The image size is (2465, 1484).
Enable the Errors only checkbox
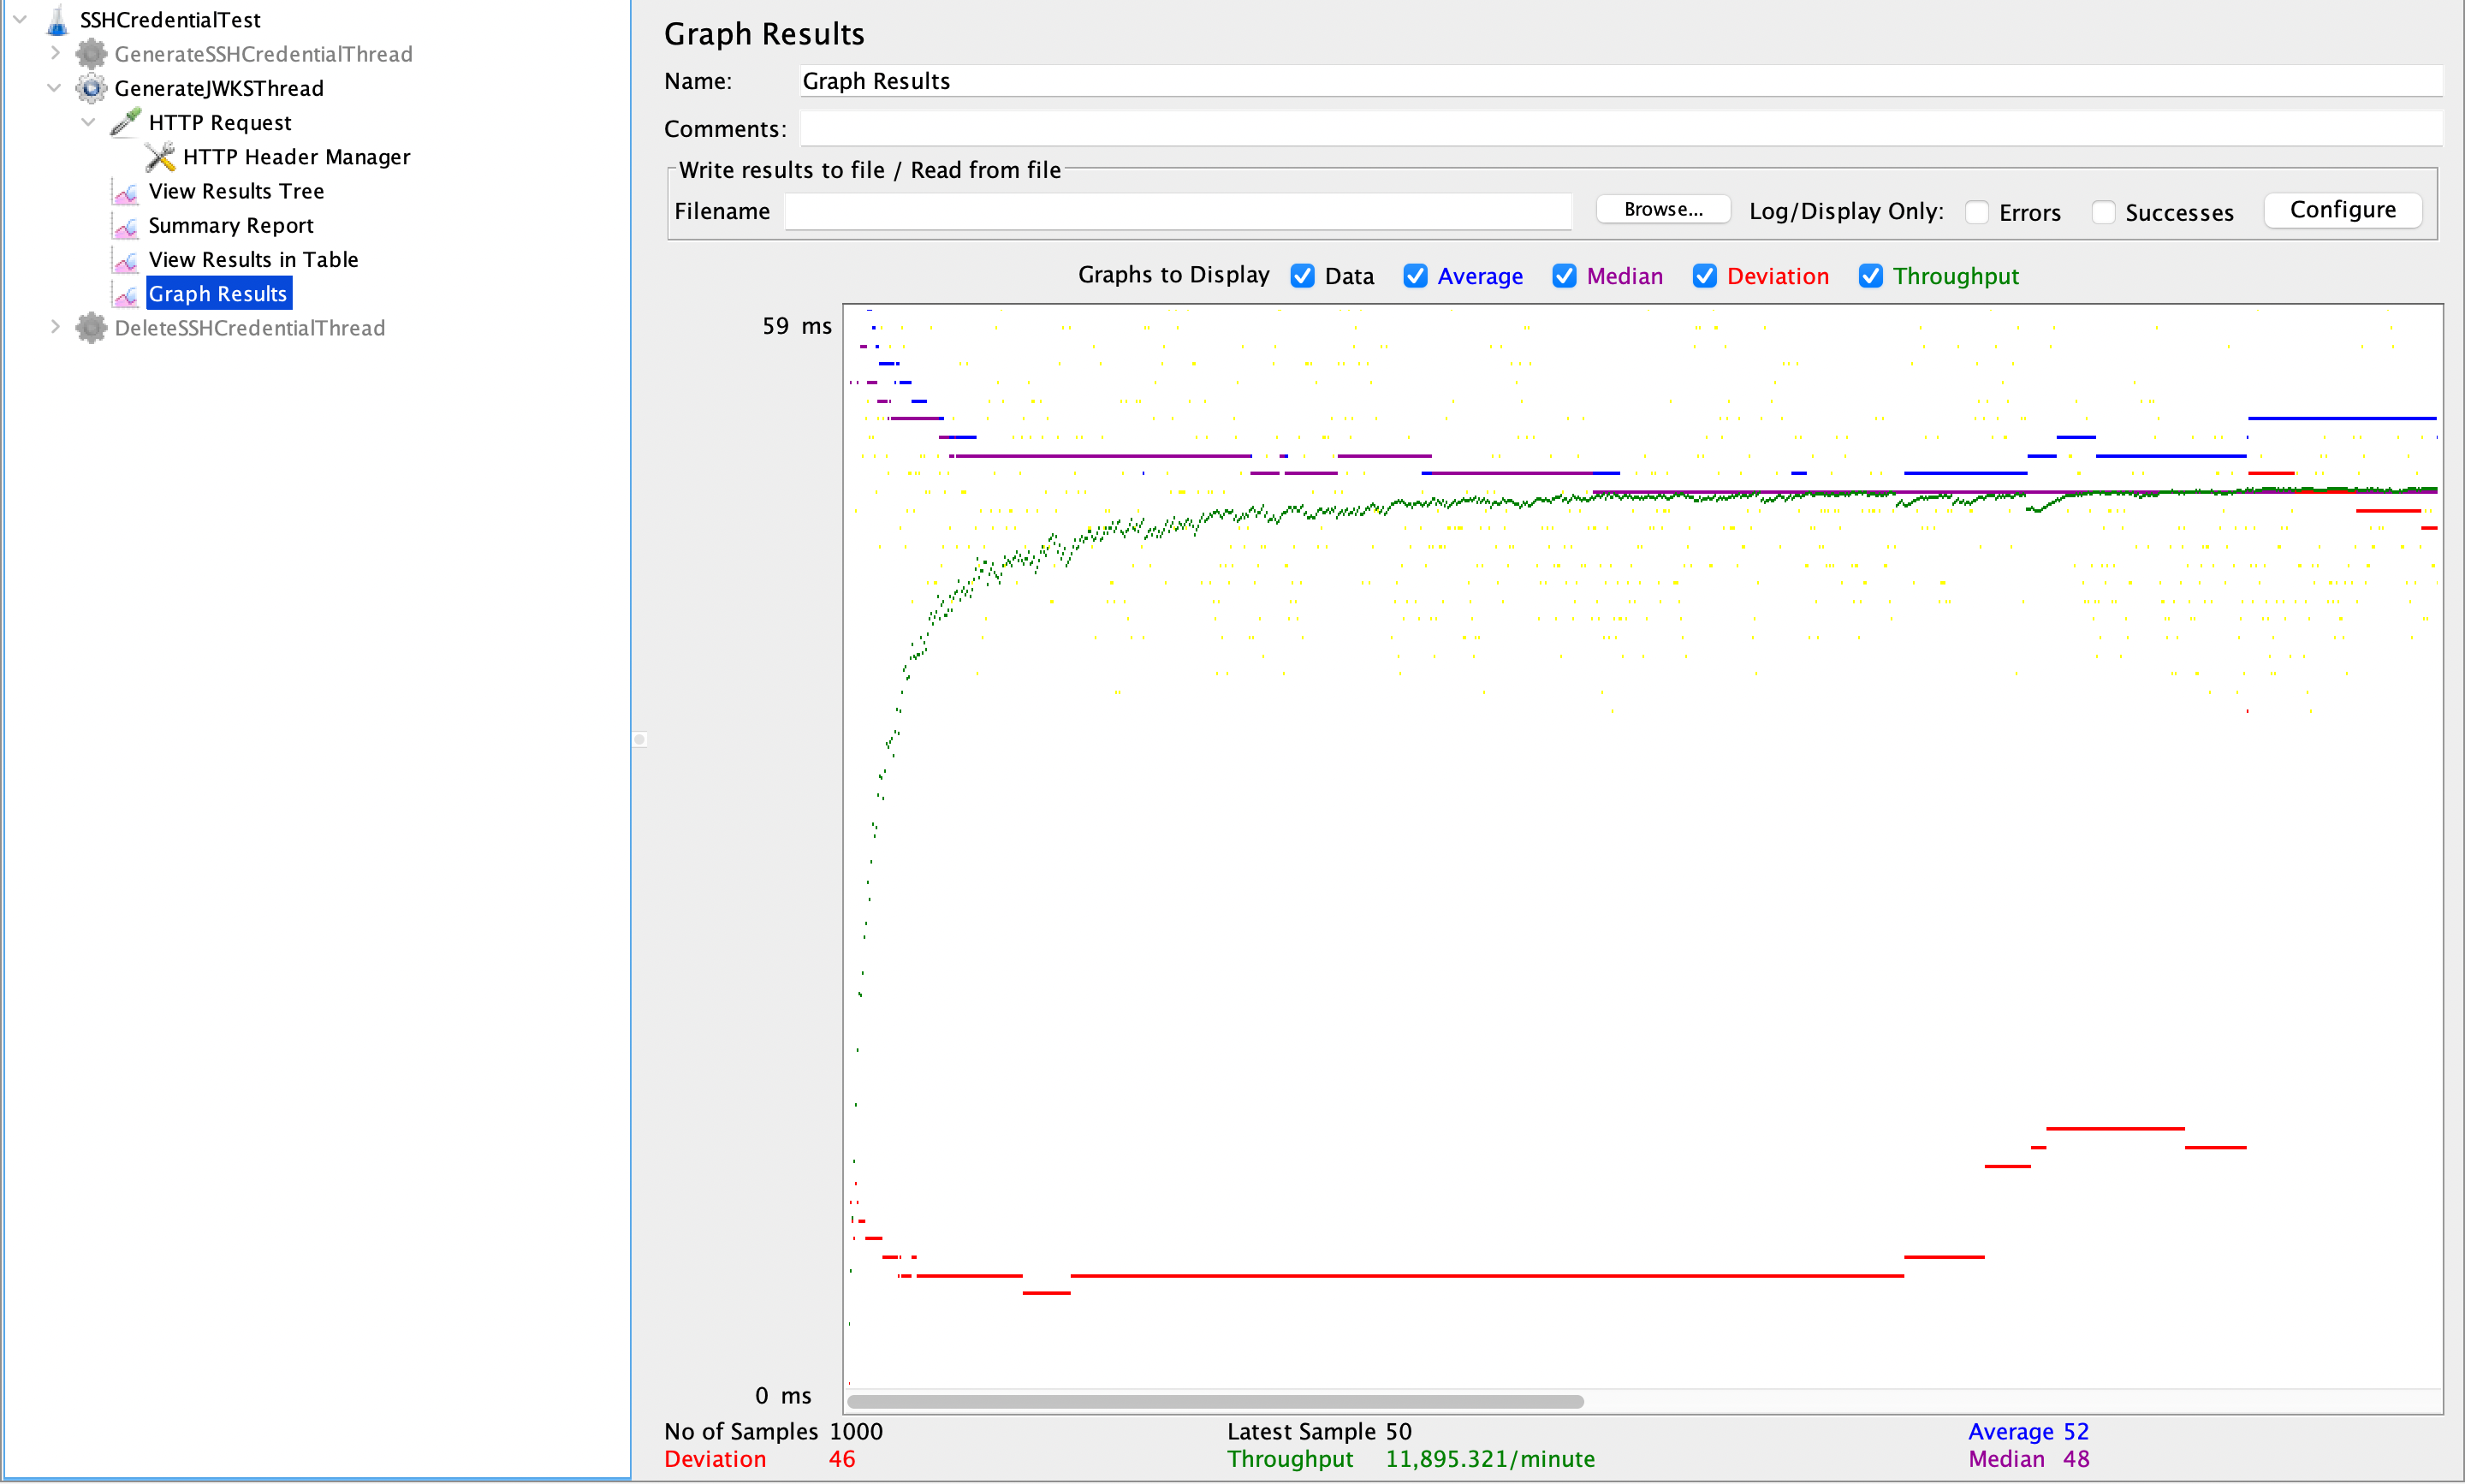click(1976, 212)
